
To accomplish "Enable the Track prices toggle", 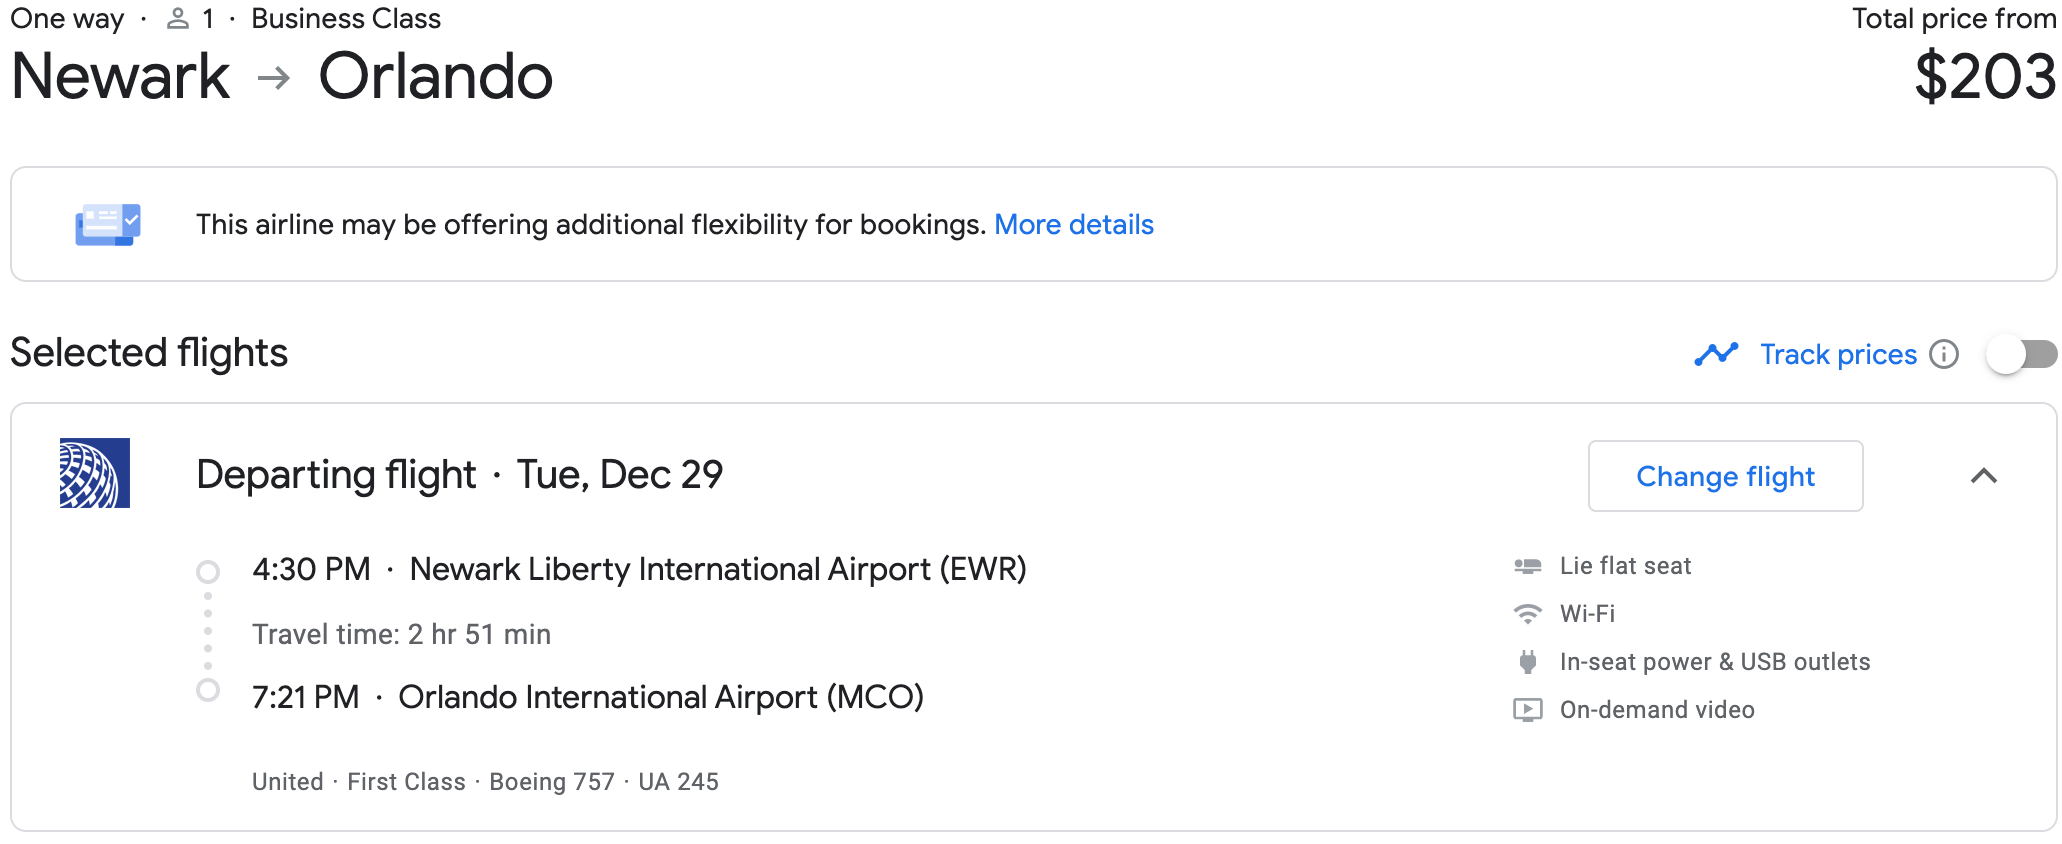I will pyautogui.click(x=2021, y=355).
